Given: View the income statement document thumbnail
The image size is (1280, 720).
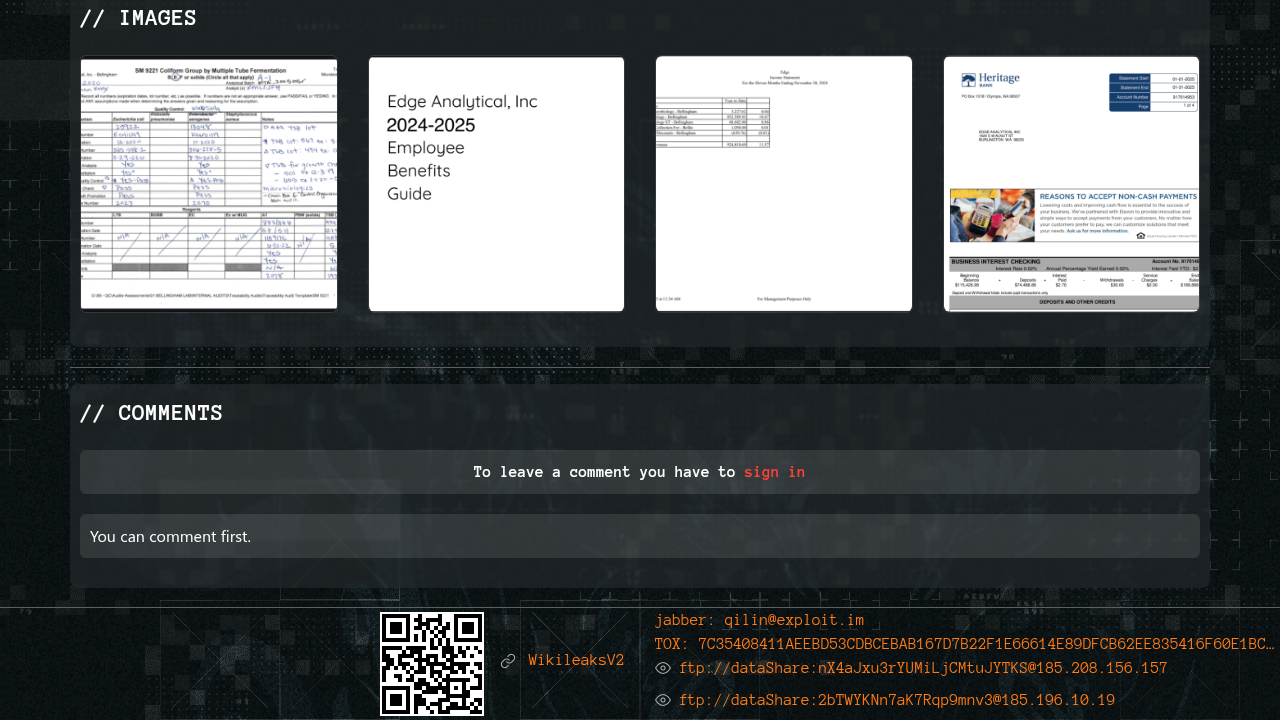Looking at the screenshot, I should coord(783,184).
